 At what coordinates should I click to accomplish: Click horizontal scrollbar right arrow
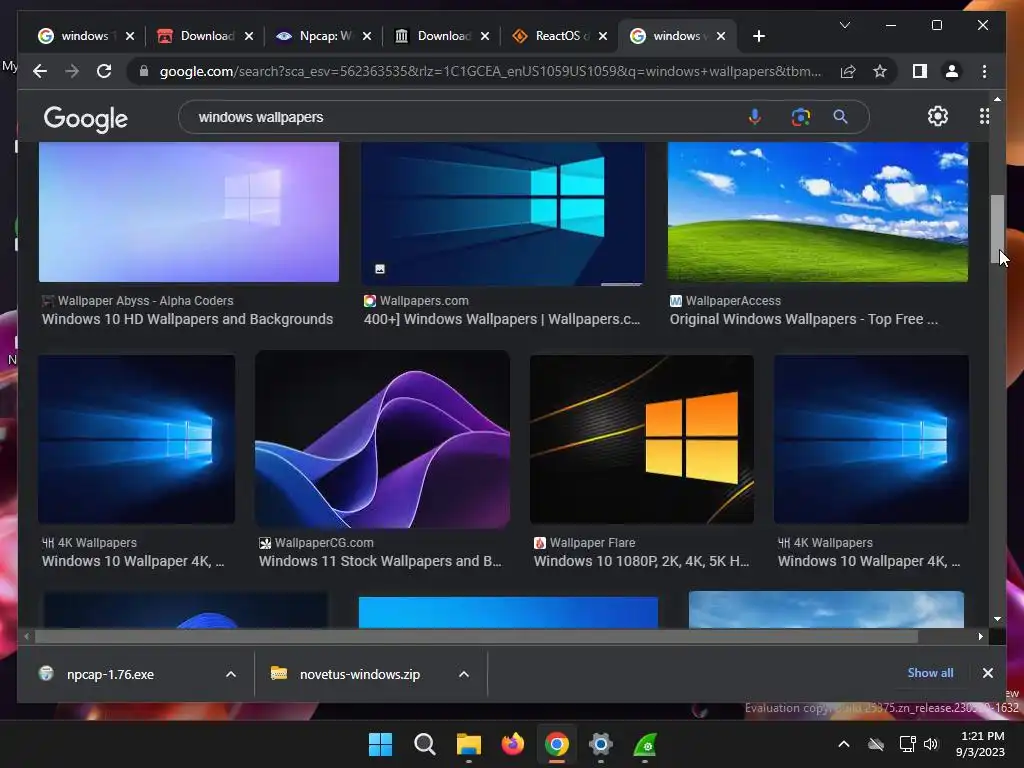click(x=980, y=636)
